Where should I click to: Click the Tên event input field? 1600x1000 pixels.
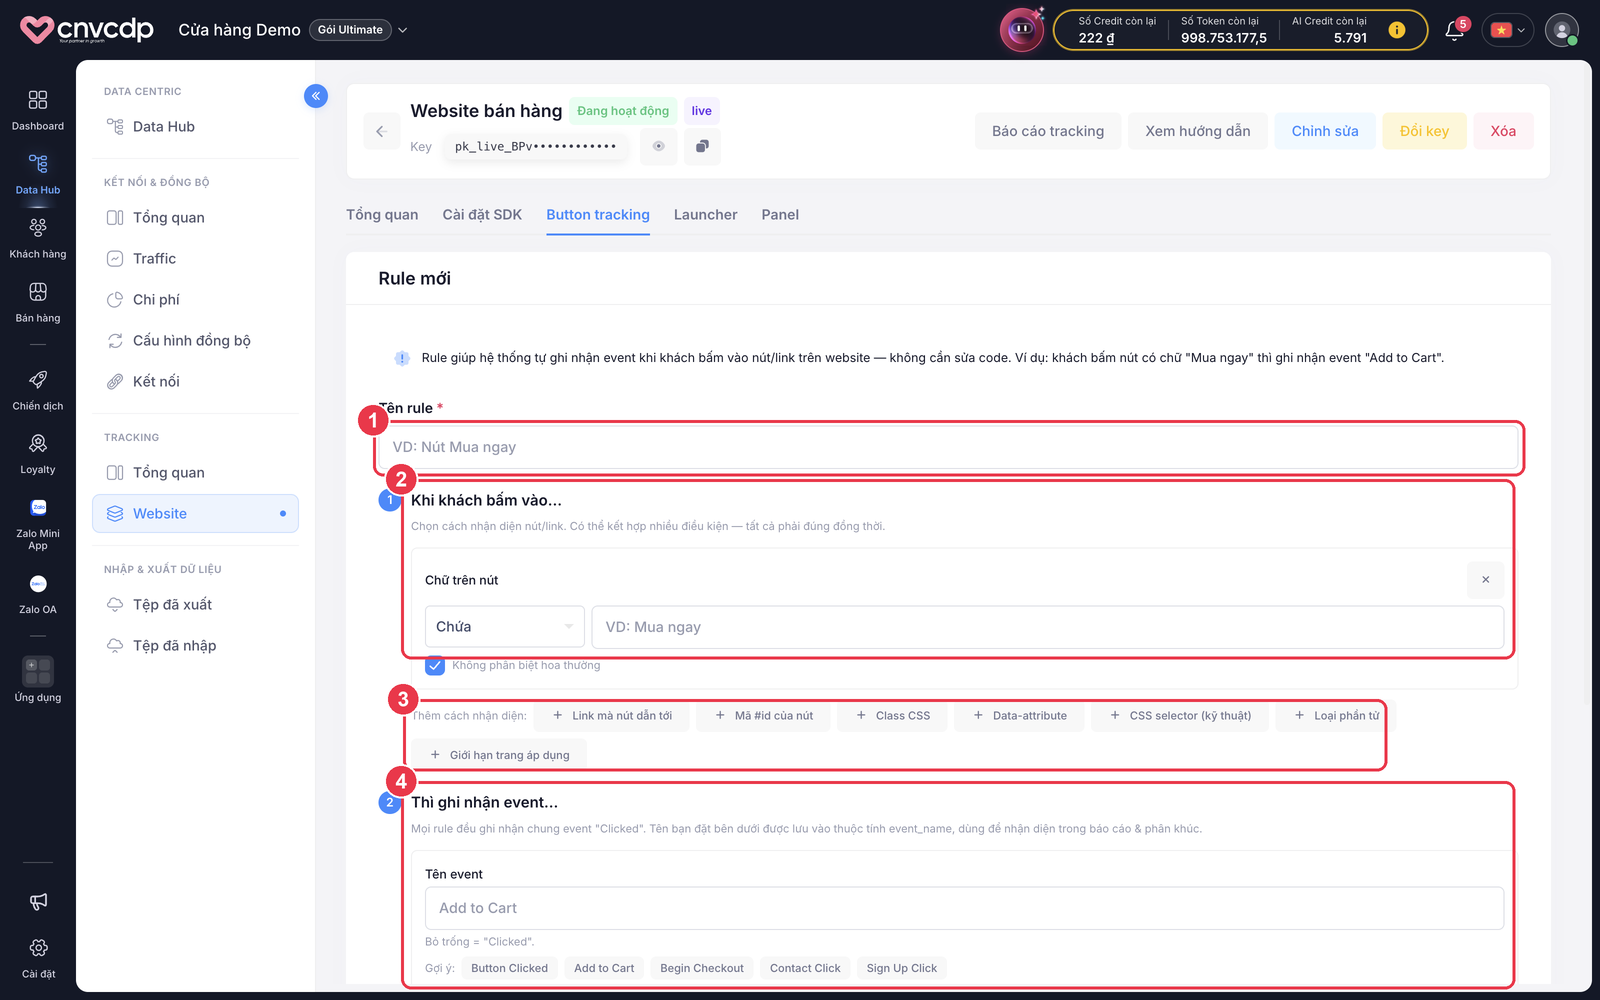point(964,908)
